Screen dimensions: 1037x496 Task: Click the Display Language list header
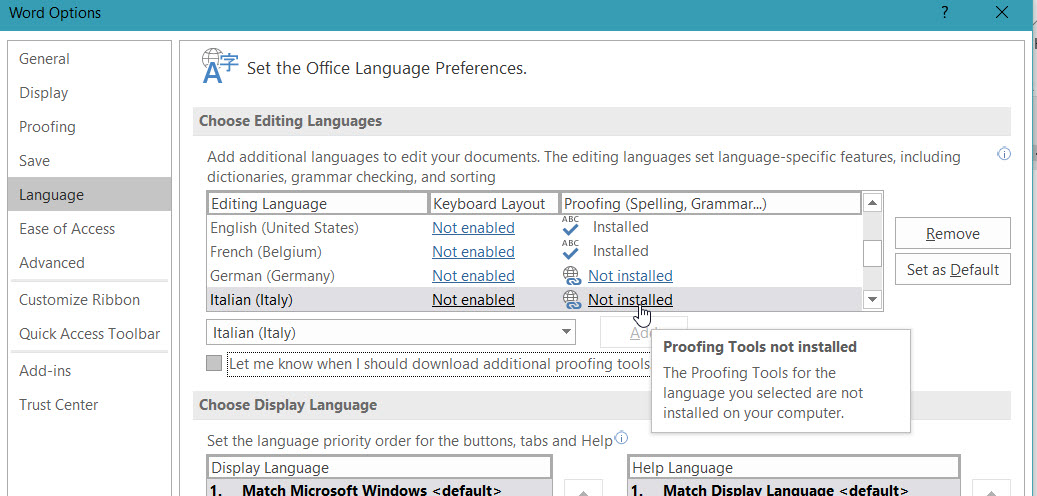(x=380, y=468)
